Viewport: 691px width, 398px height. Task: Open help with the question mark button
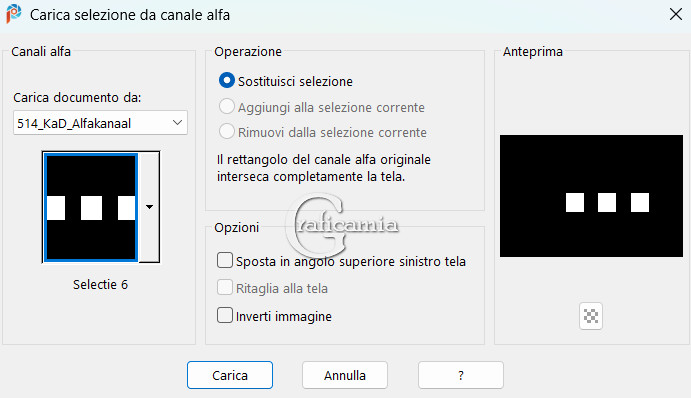[x=461, y=375]
